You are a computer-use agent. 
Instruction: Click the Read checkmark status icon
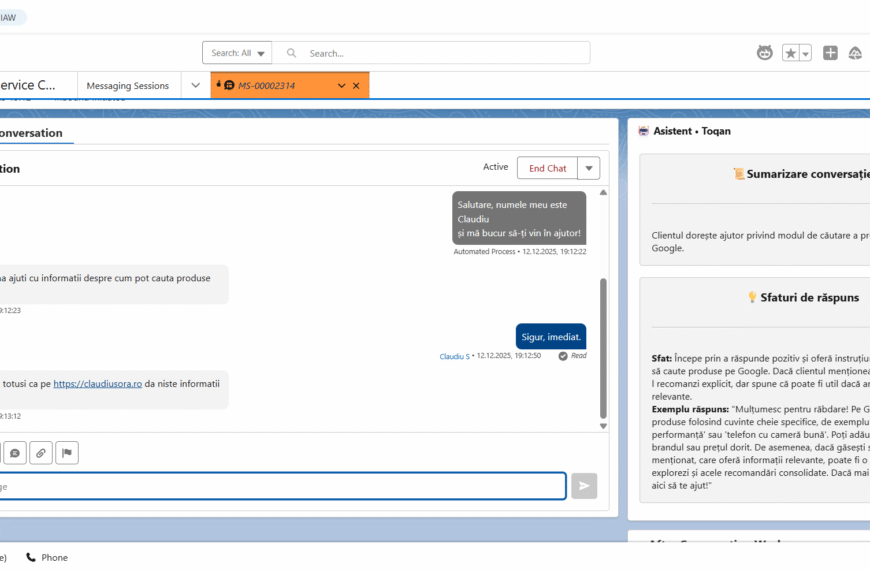563,356
